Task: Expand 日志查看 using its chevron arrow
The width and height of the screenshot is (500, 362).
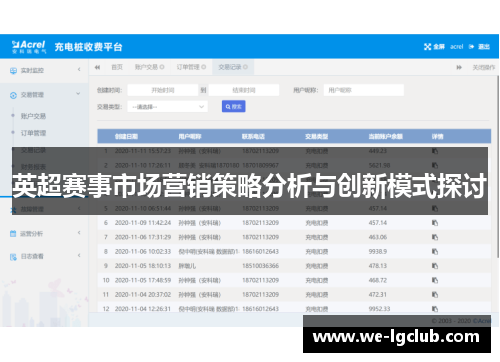Action: (79, 255)
